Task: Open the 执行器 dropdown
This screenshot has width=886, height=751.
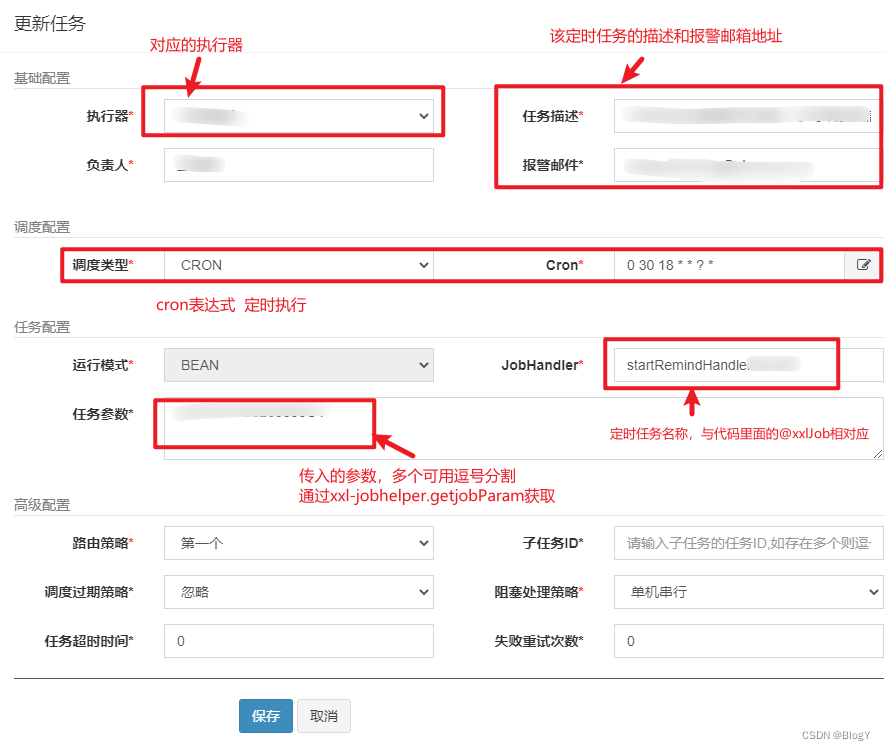Action: pyautogui.click(x=297, y=115)
